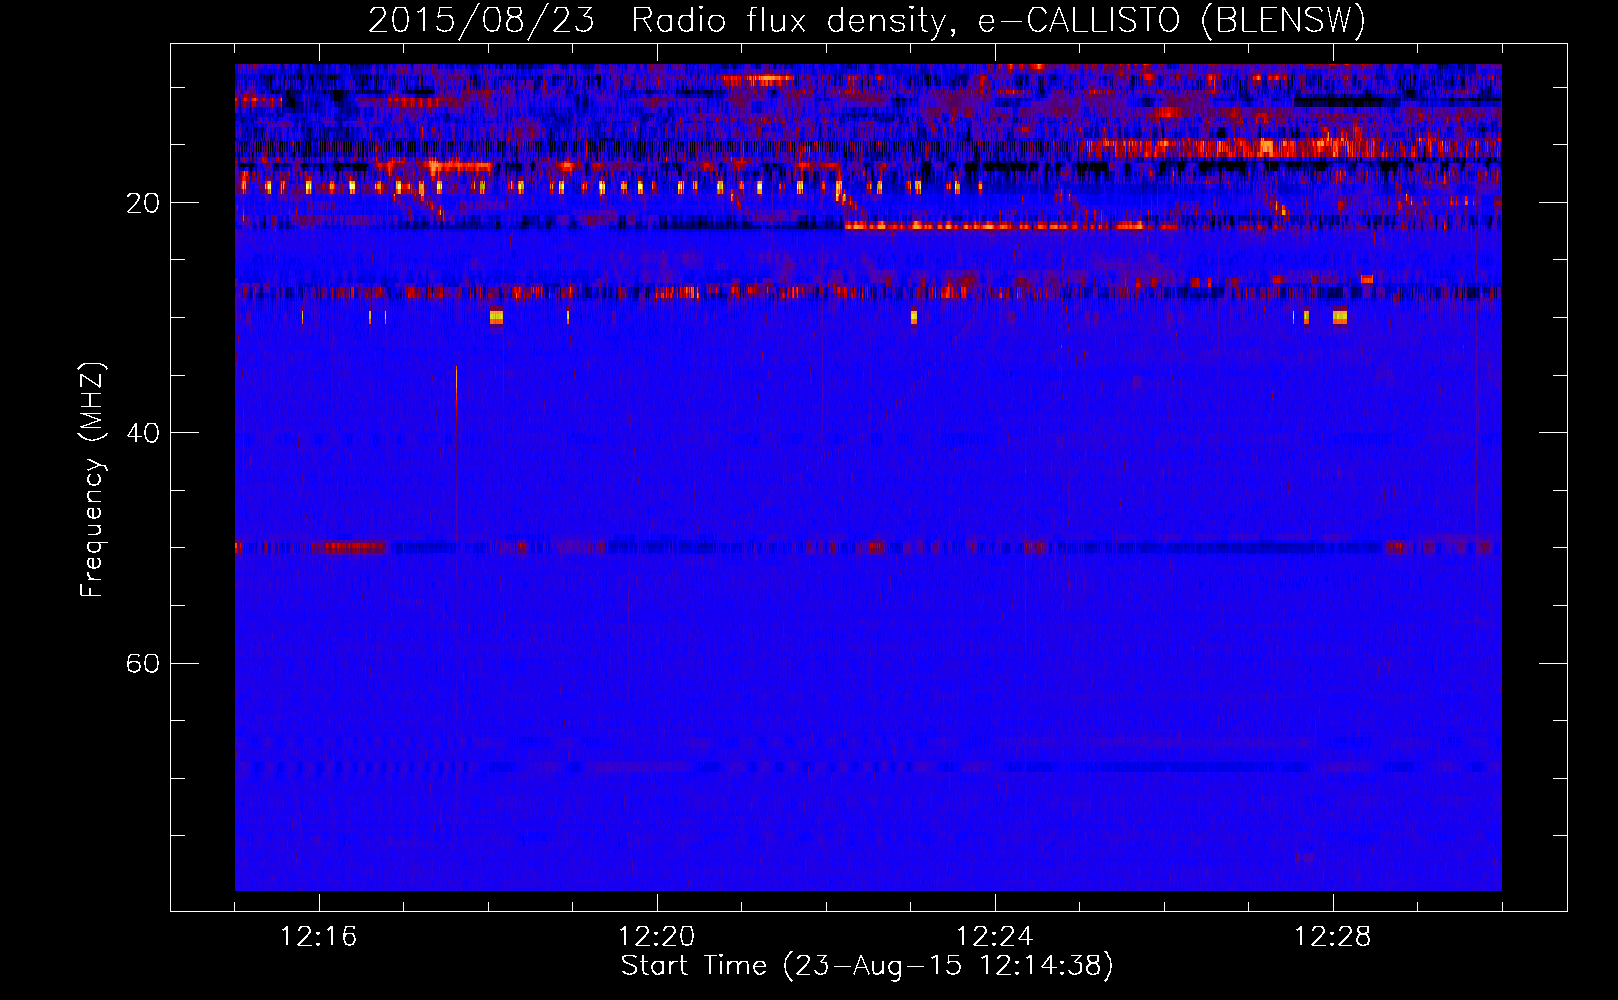Click the 40 frequency tick label
The width and height of the screenshot is (1618, 1000).
(143, 433)
